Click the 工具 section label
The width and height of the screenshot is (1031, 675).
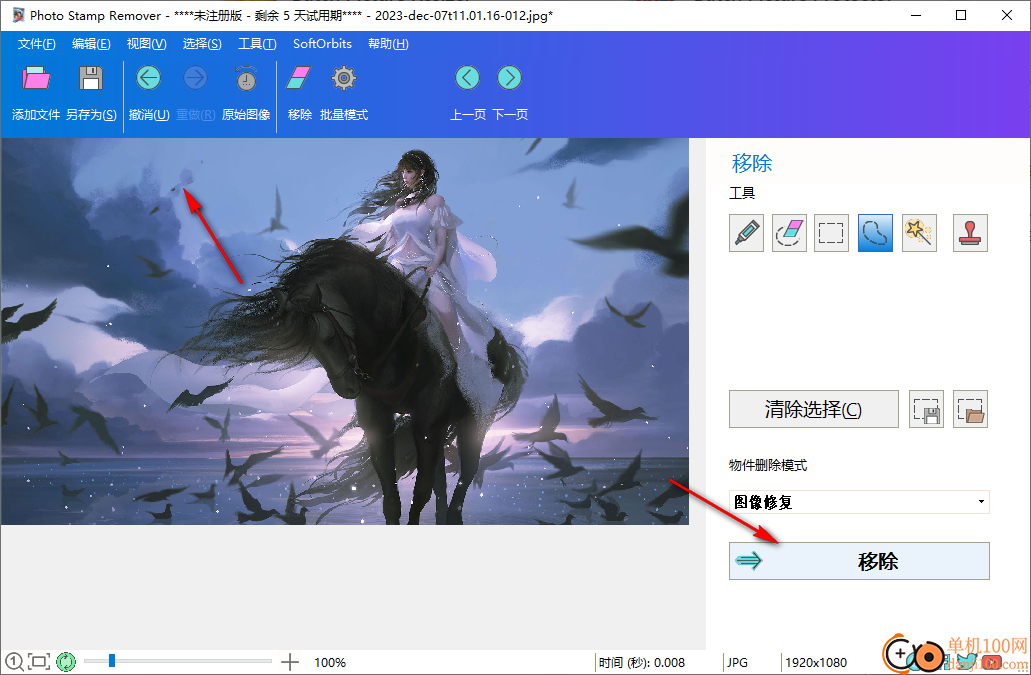[x=742, y=193]
